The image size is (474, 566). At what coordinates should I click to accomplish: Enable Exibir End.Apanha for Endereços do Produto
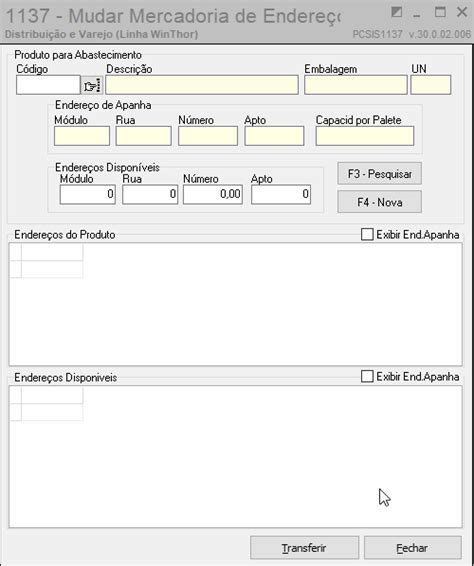[367, 234]
